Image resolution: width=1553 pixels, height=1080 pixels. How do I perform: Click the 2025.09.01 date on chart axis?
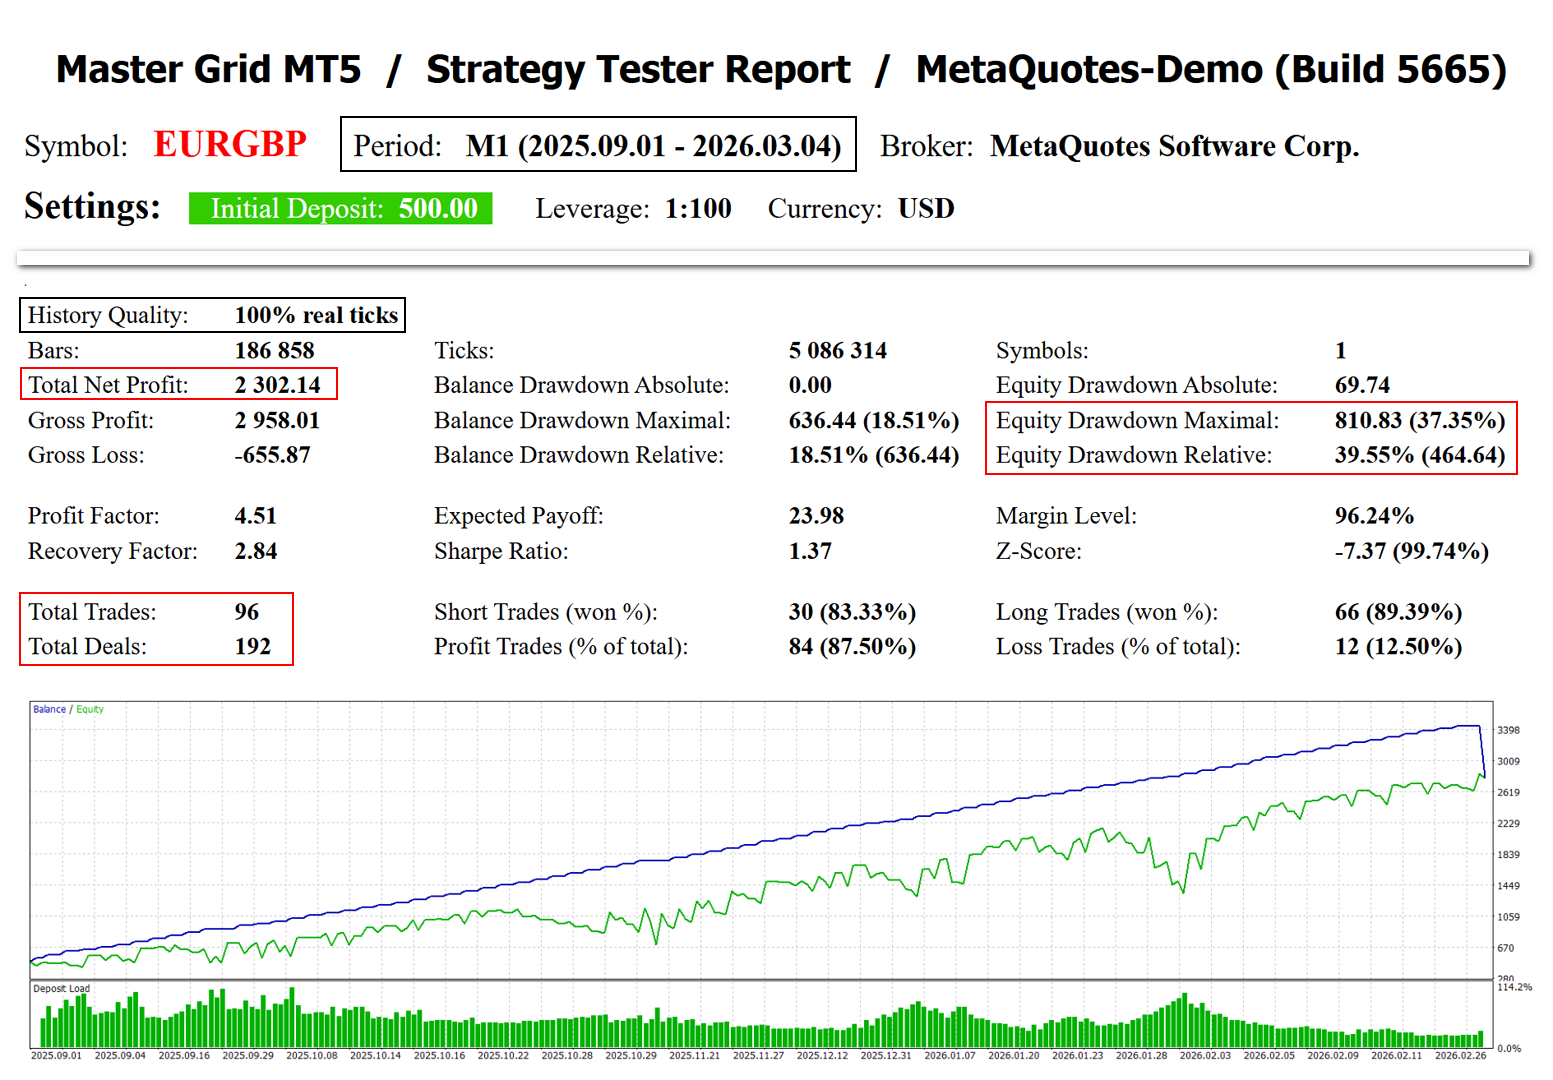(x=57, y=1055)
